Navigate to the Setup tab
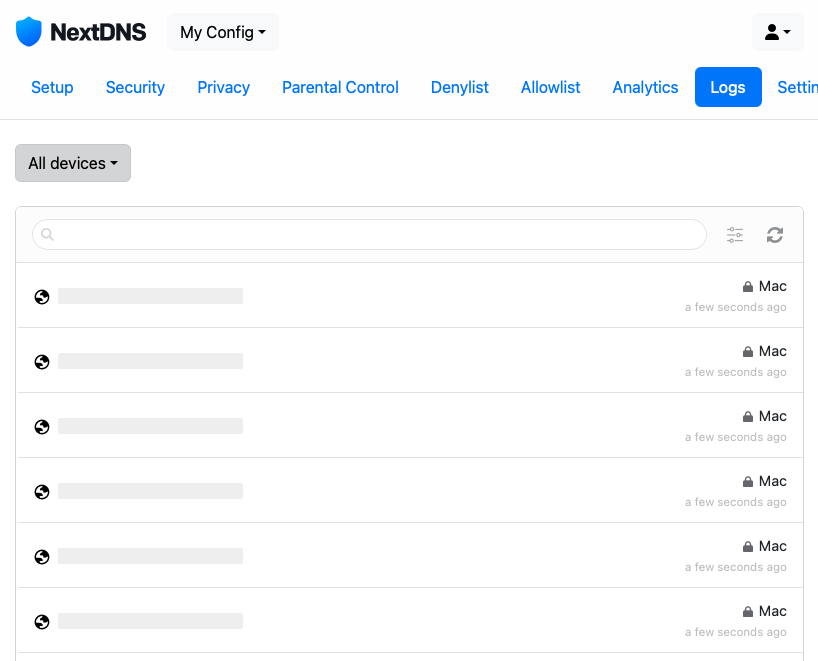Image resolution: width=818 pixels, height=661 pixels. 52,87
